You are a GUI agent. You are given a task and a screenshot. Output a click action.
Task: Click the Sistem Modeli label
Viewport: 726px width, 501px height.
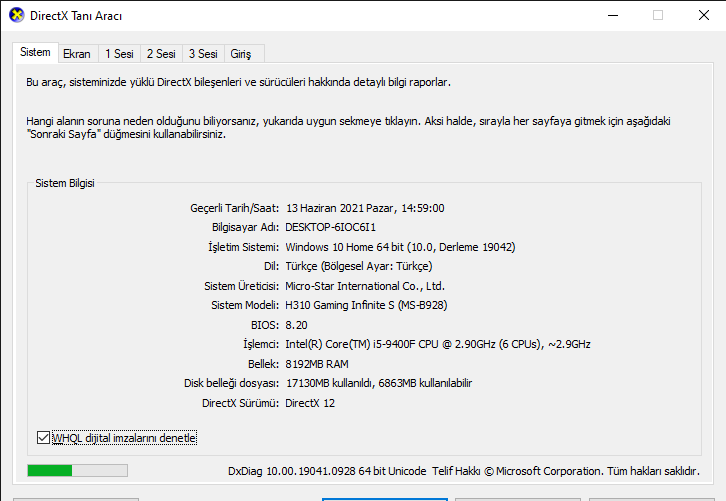245,305
